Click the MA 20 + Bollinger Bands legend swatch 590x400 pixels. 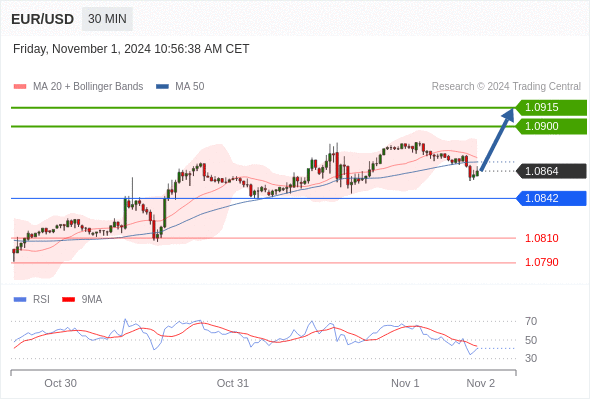tap(20, 87)
